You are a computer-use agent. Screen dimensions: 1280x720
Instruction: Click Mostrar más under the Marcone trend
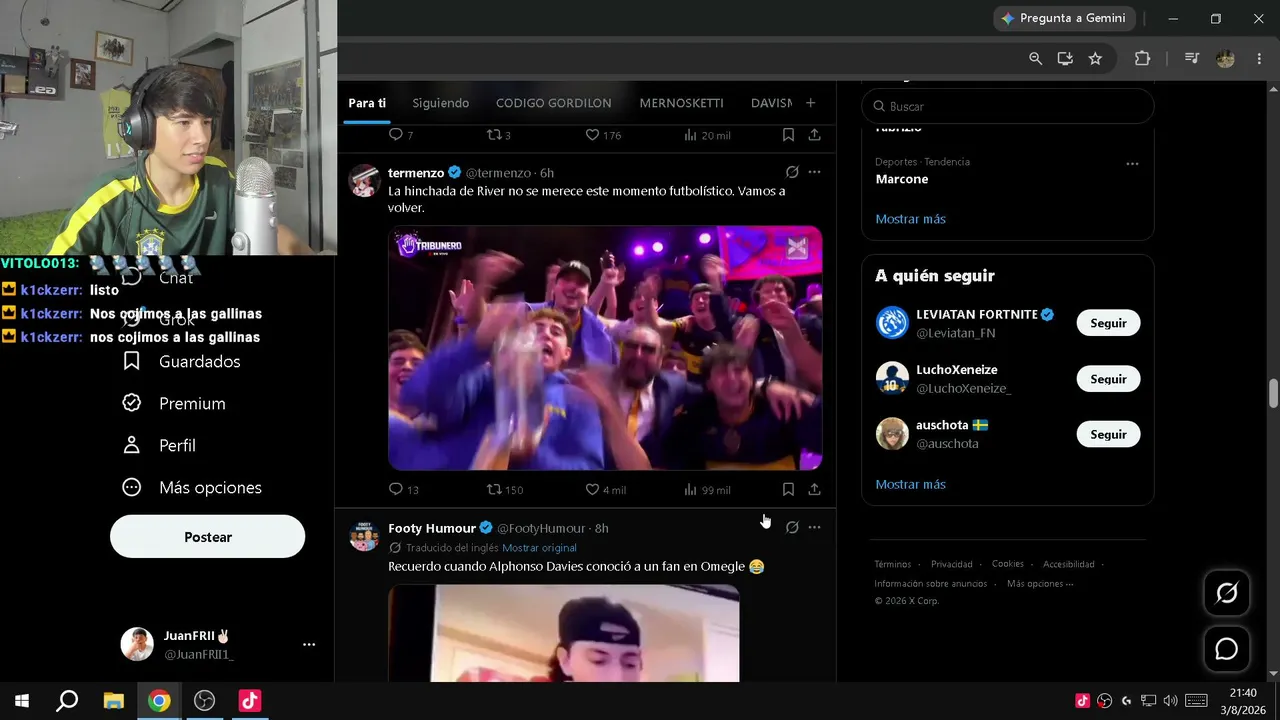(x=910, y=219)
